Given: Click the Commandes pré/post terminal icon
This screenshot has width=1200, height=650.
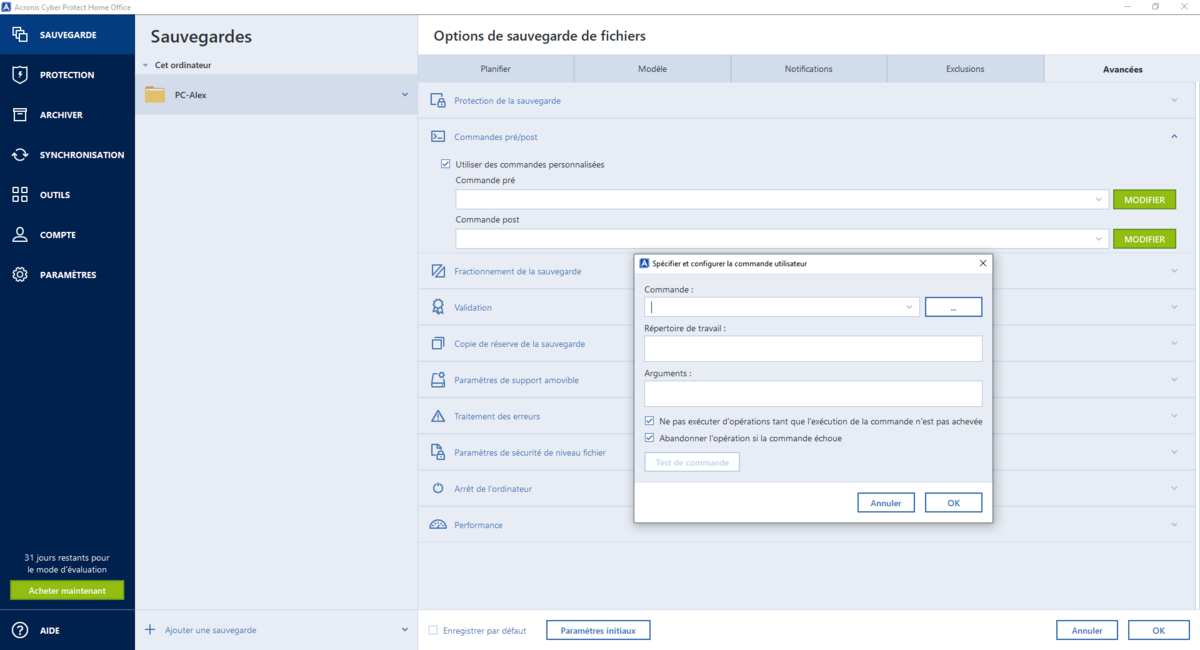Looking at the screenshot, I should 438,137.
